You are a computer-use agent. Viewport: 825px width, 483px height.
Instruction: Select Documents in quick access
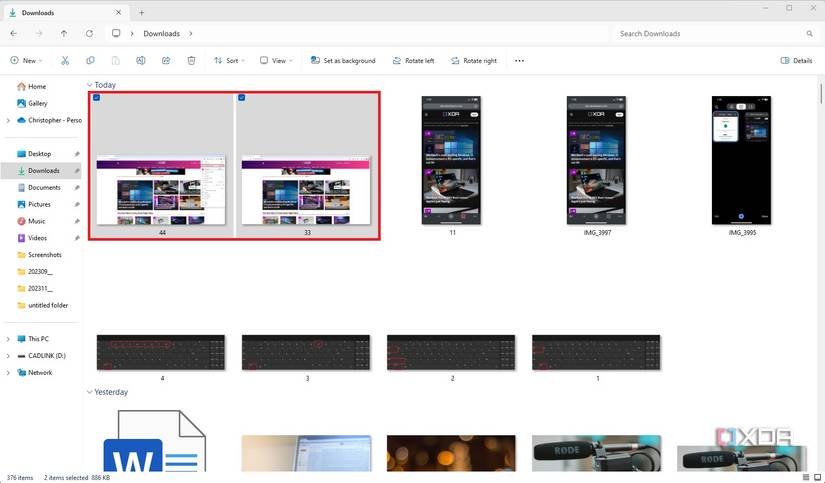(42, 187)
